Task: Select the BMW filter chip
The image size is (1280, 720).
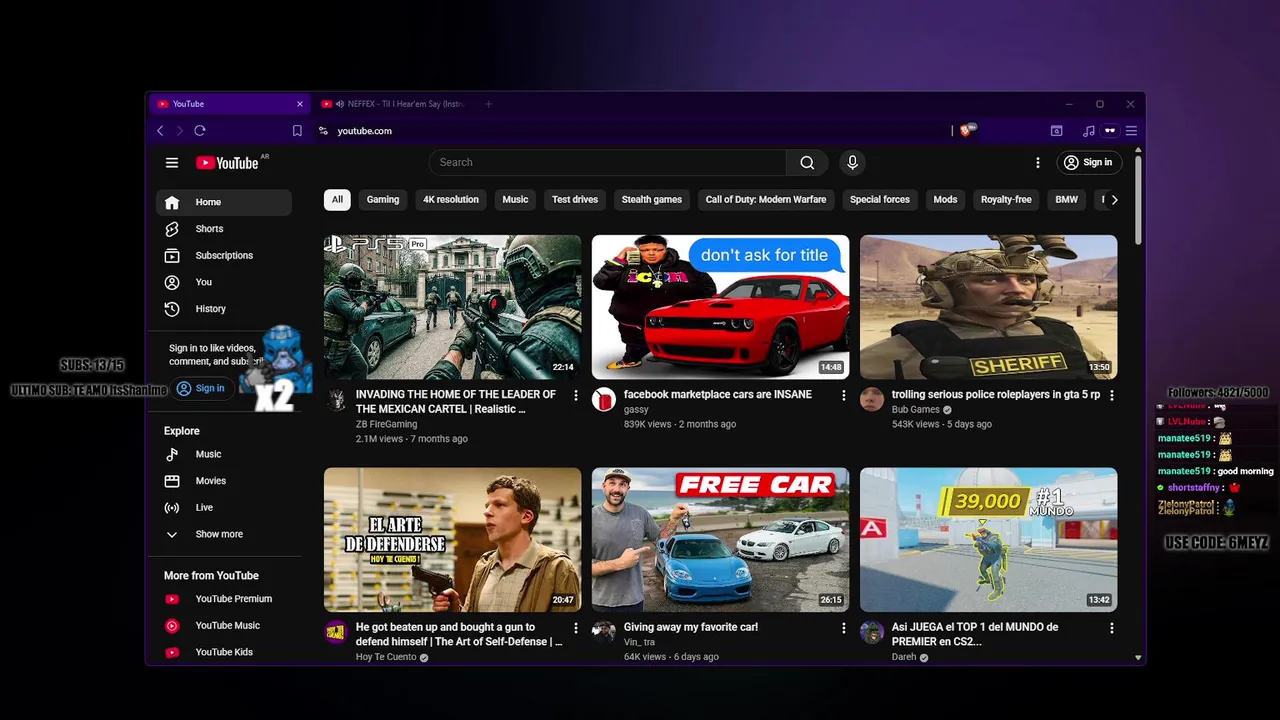Action: 1067,199
